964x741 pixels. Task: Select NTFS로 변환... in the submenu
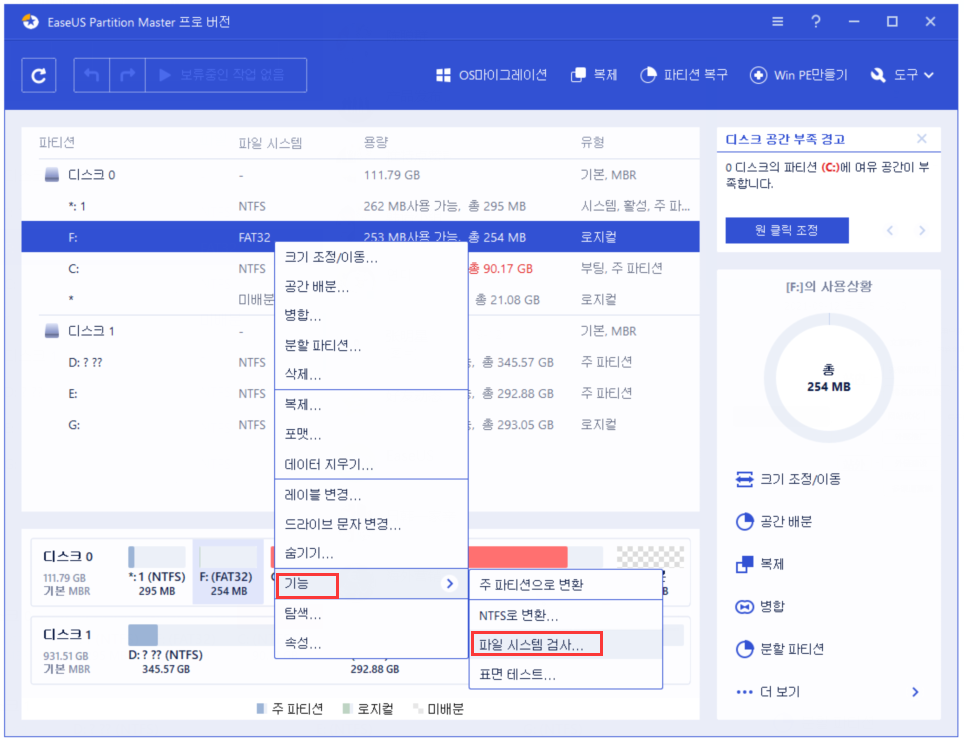pos(566,616)
